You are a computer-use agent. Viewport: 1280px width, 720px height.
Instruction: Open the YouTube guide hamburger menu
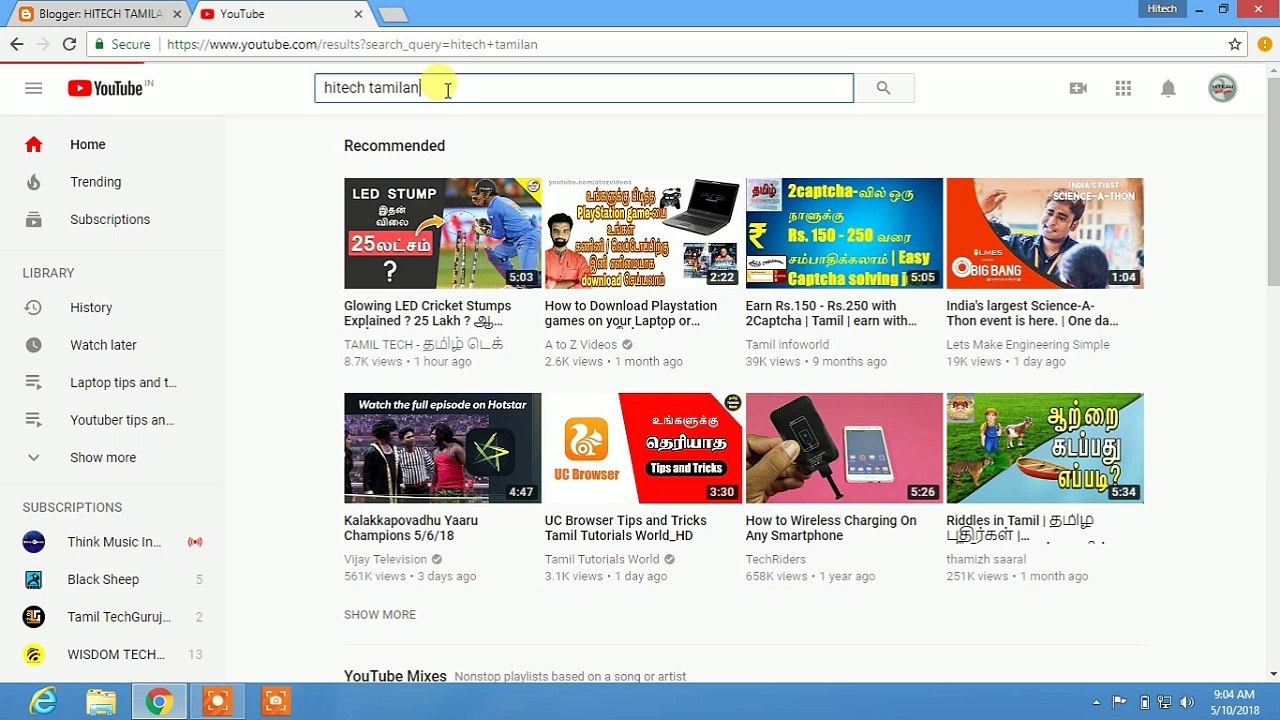33,88
